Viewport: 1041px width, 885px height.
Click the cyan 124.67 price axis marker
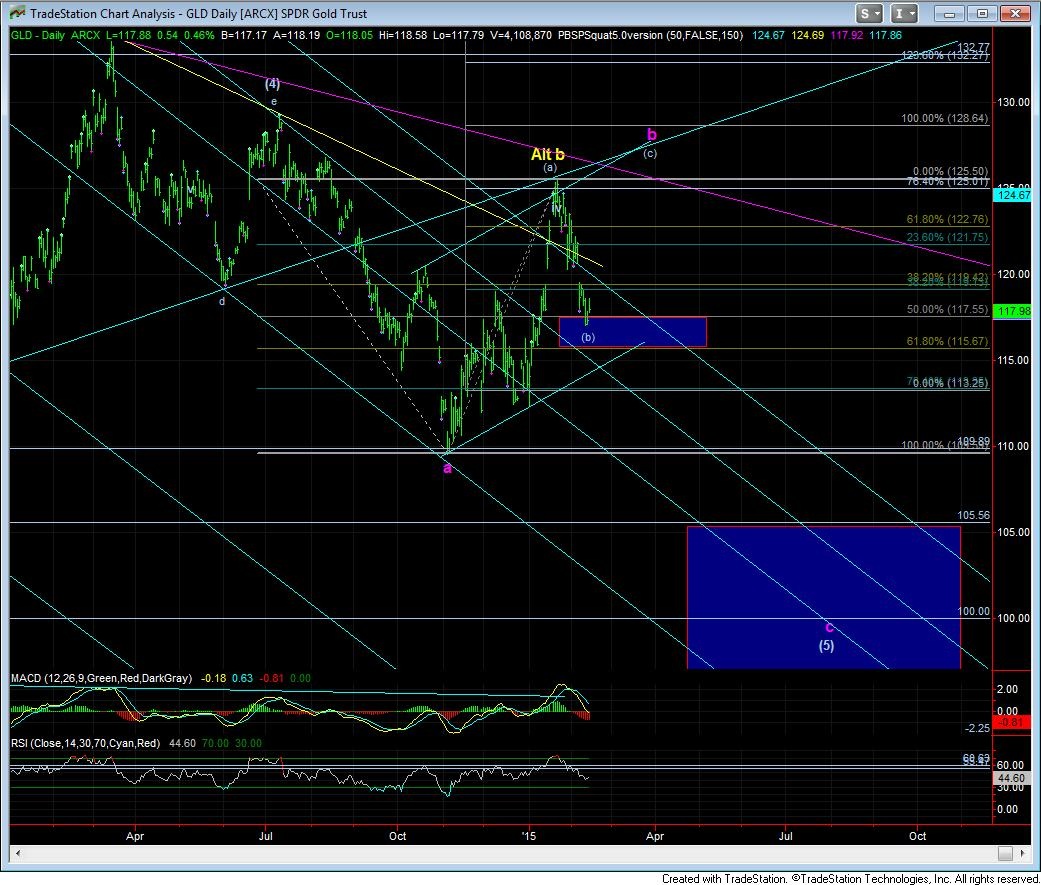coord(1012,195)
